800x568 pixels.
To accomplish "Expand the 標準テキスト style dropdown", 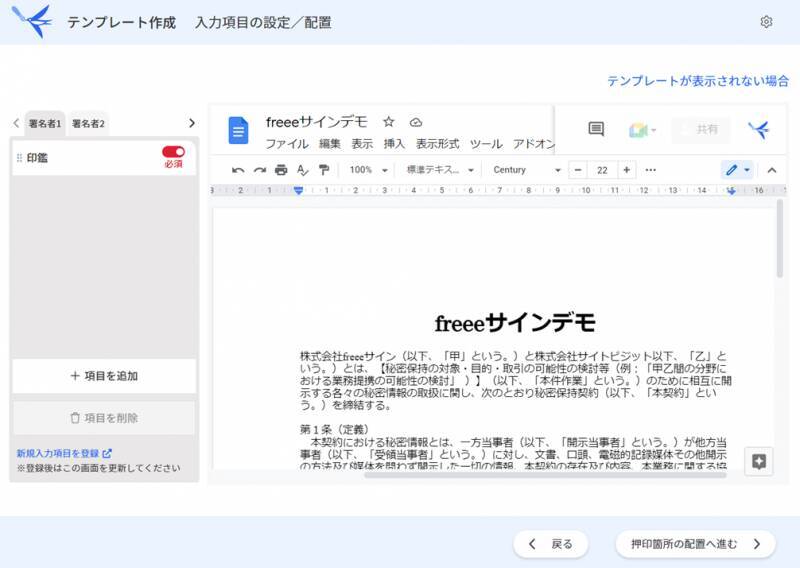I will (440, 170).
